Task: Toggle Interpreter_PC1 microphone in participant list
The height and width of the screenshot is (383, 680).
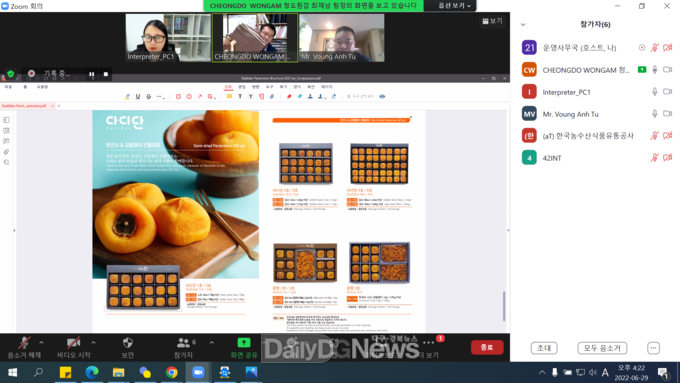Action: click(x=654, y=92)
